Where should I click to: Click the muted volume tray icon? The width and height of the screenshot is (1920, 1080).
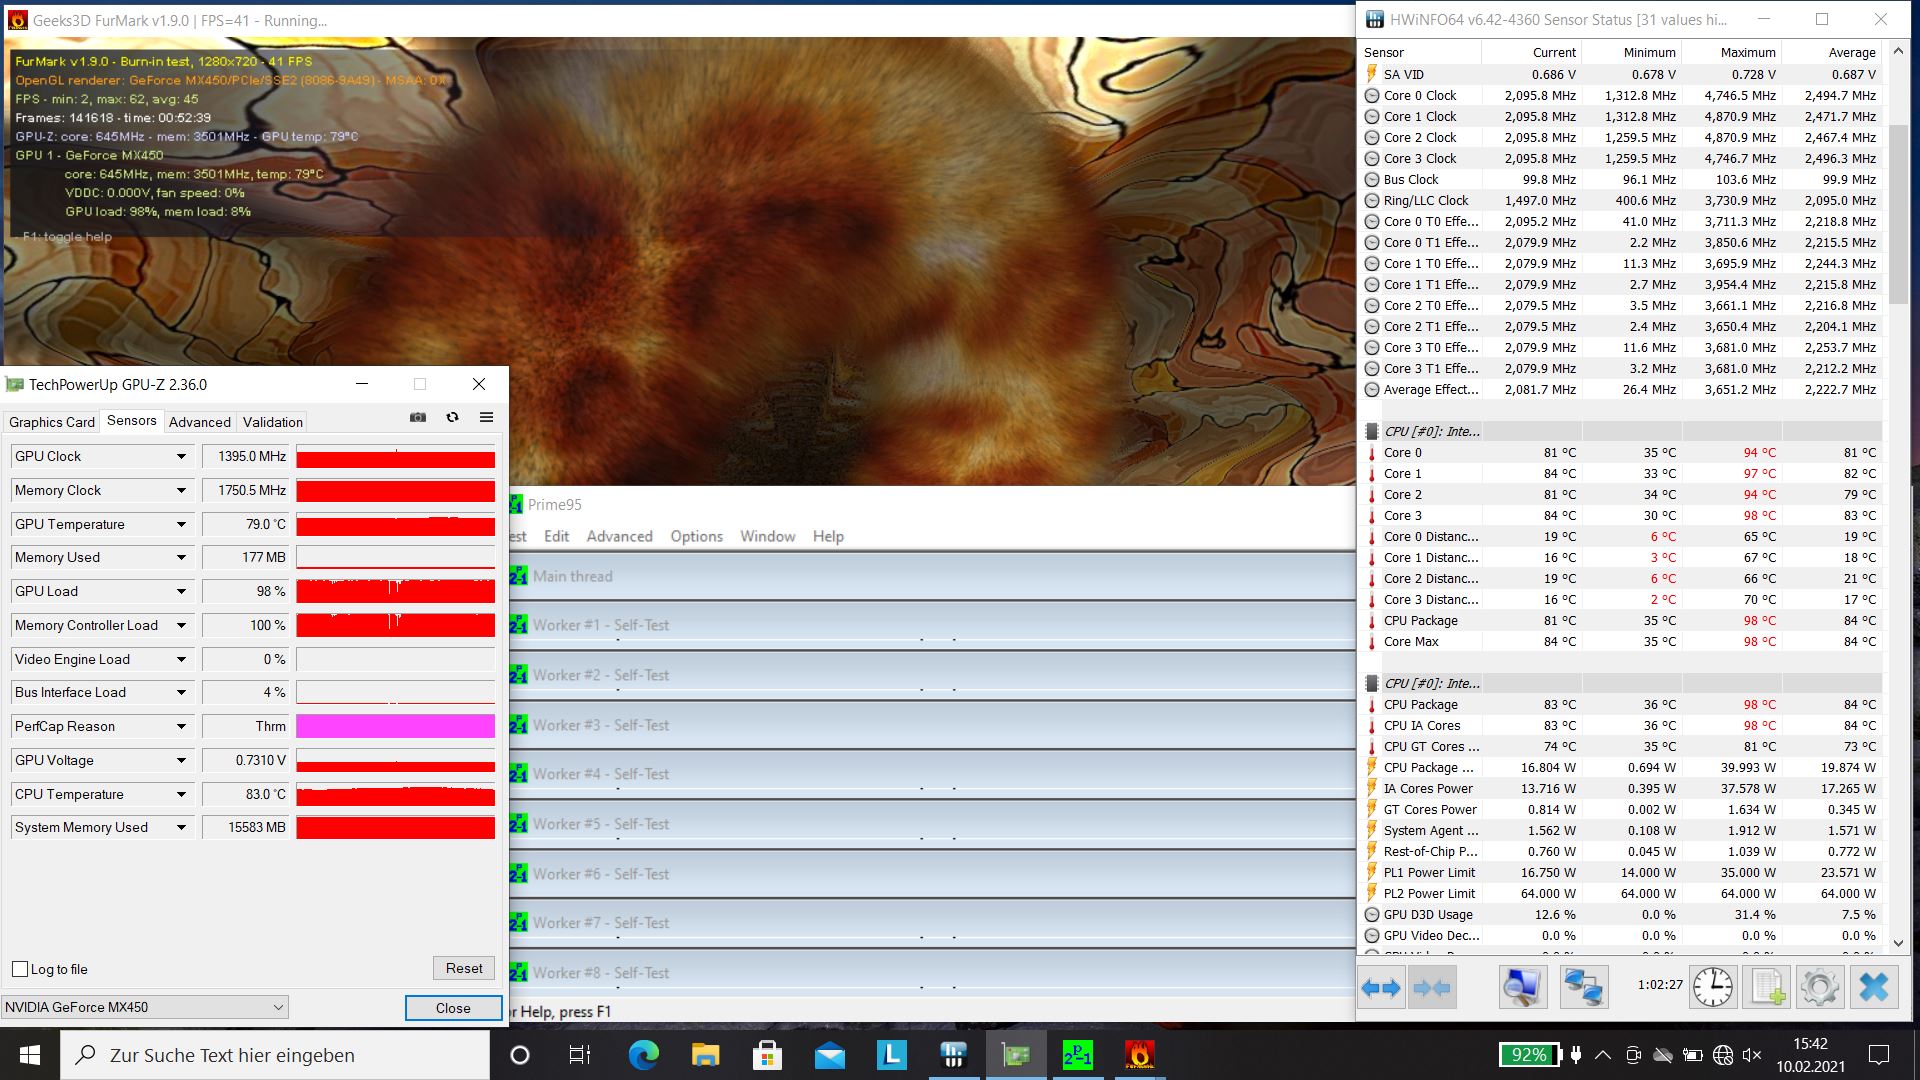[1752, 1055]
